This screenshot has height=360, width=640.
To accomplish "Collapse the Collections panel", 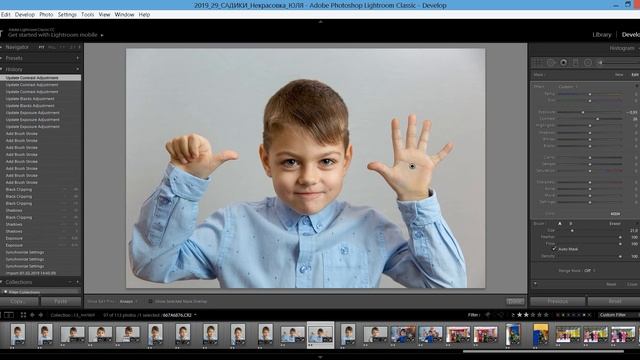I will (2, 282).
